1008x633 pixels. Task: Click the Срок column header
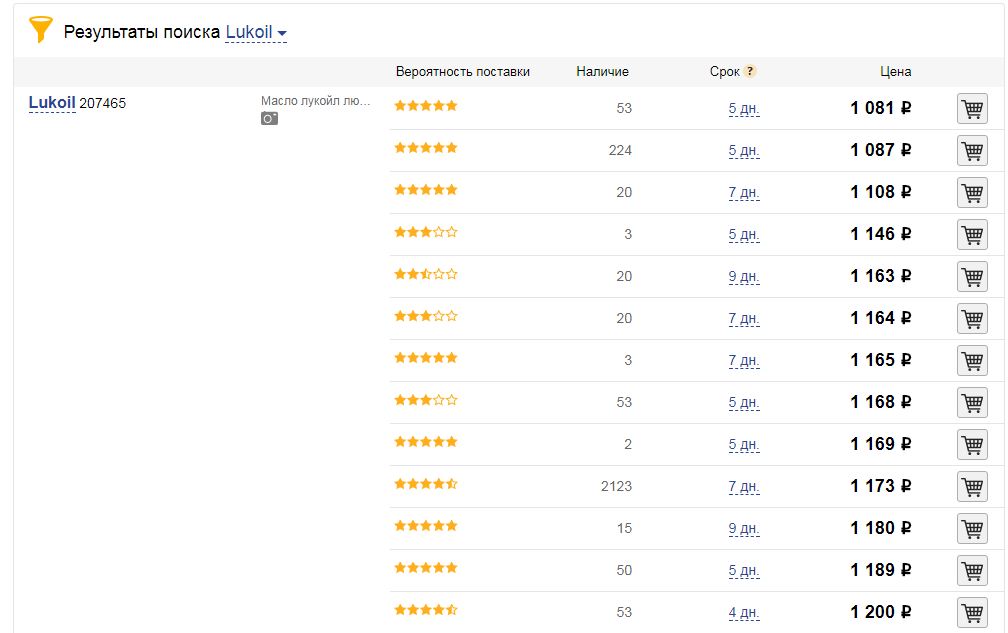coord(724,71)
